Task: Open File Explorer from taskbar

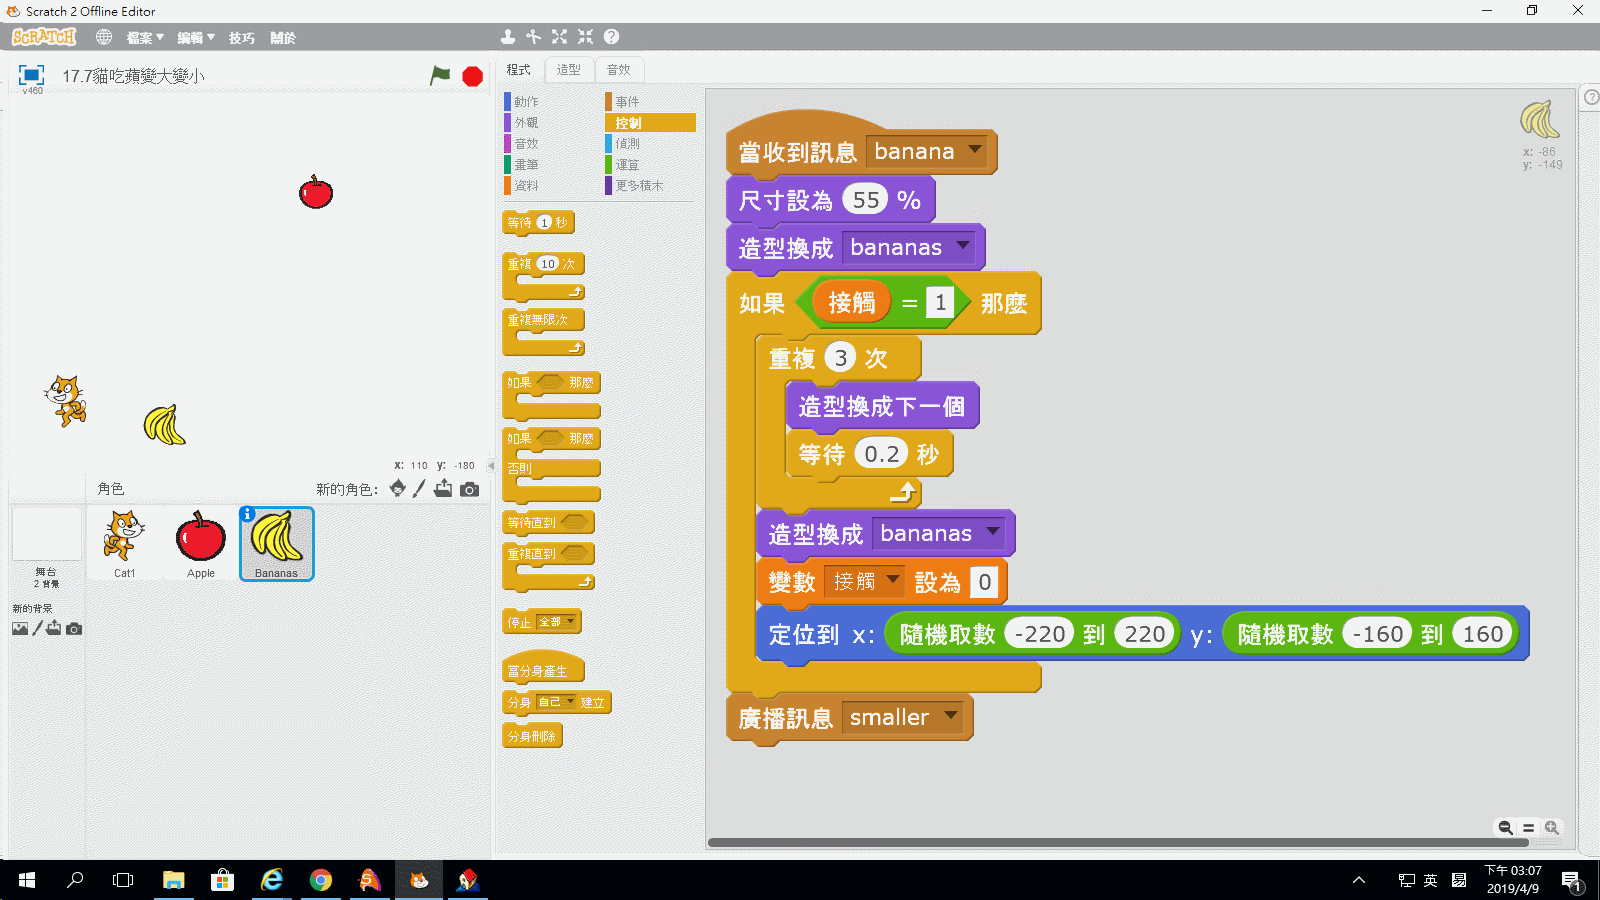Action: coord(174,880)
